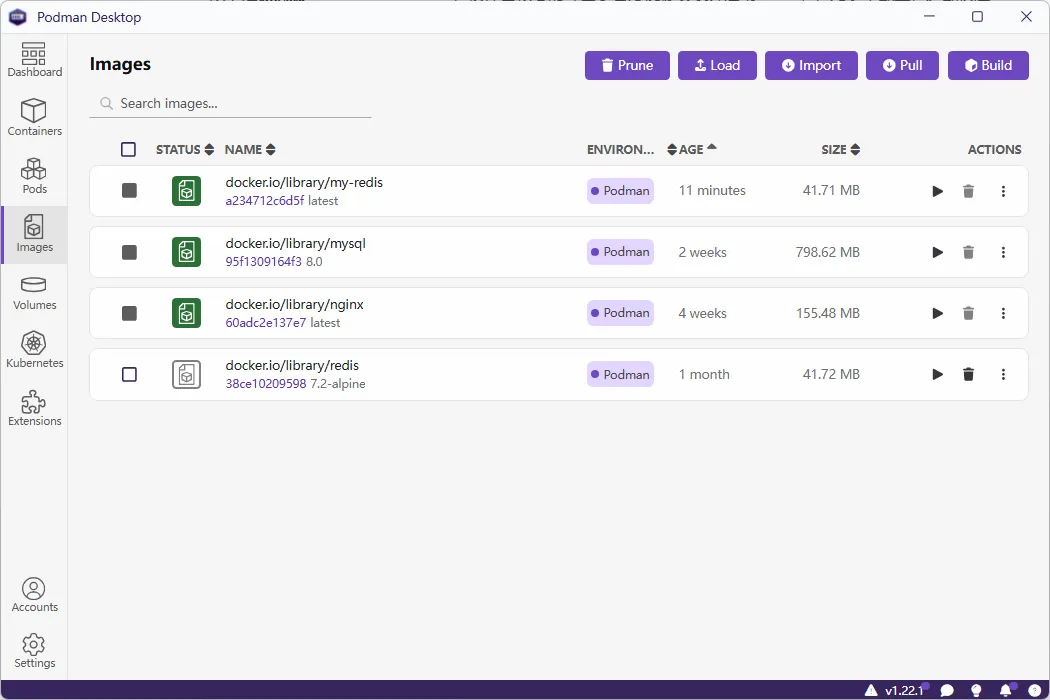Viewport: 1050px width, 700px height.
Task: Prune unused images
Action: click(627, 65)
